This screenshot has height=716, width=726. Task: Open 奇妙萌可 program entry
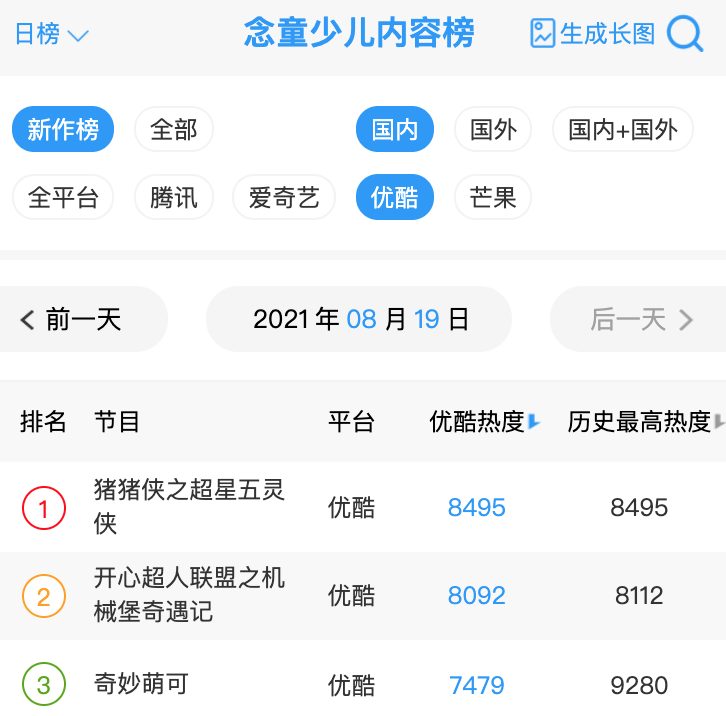[x=141, y=684]
